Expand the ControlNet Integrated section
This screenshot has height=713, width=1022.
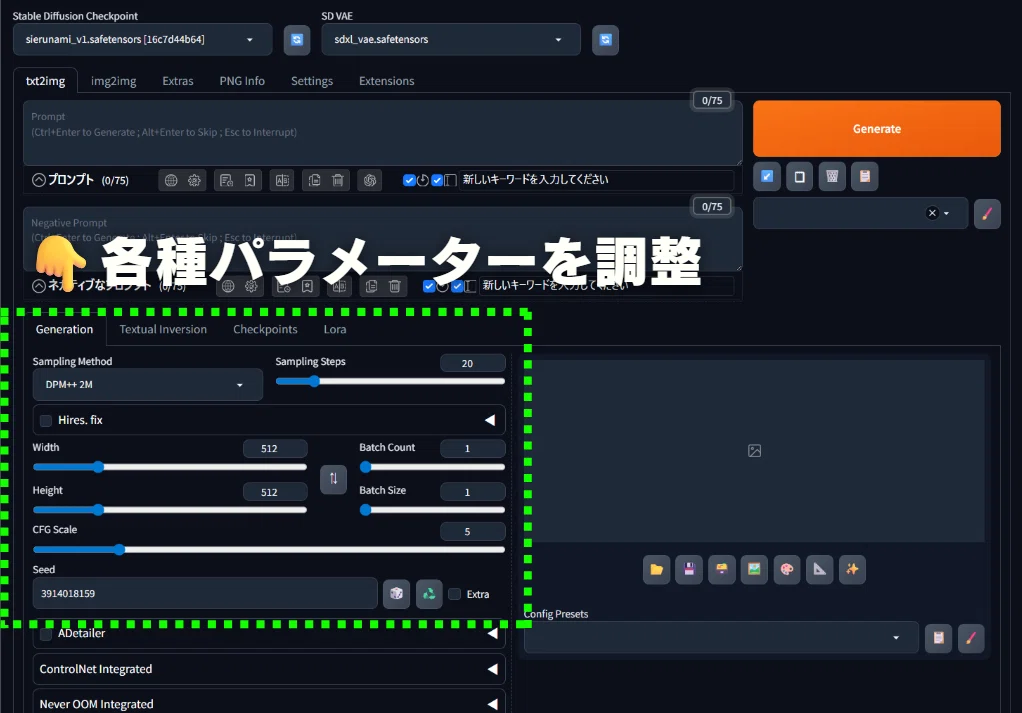269,669
